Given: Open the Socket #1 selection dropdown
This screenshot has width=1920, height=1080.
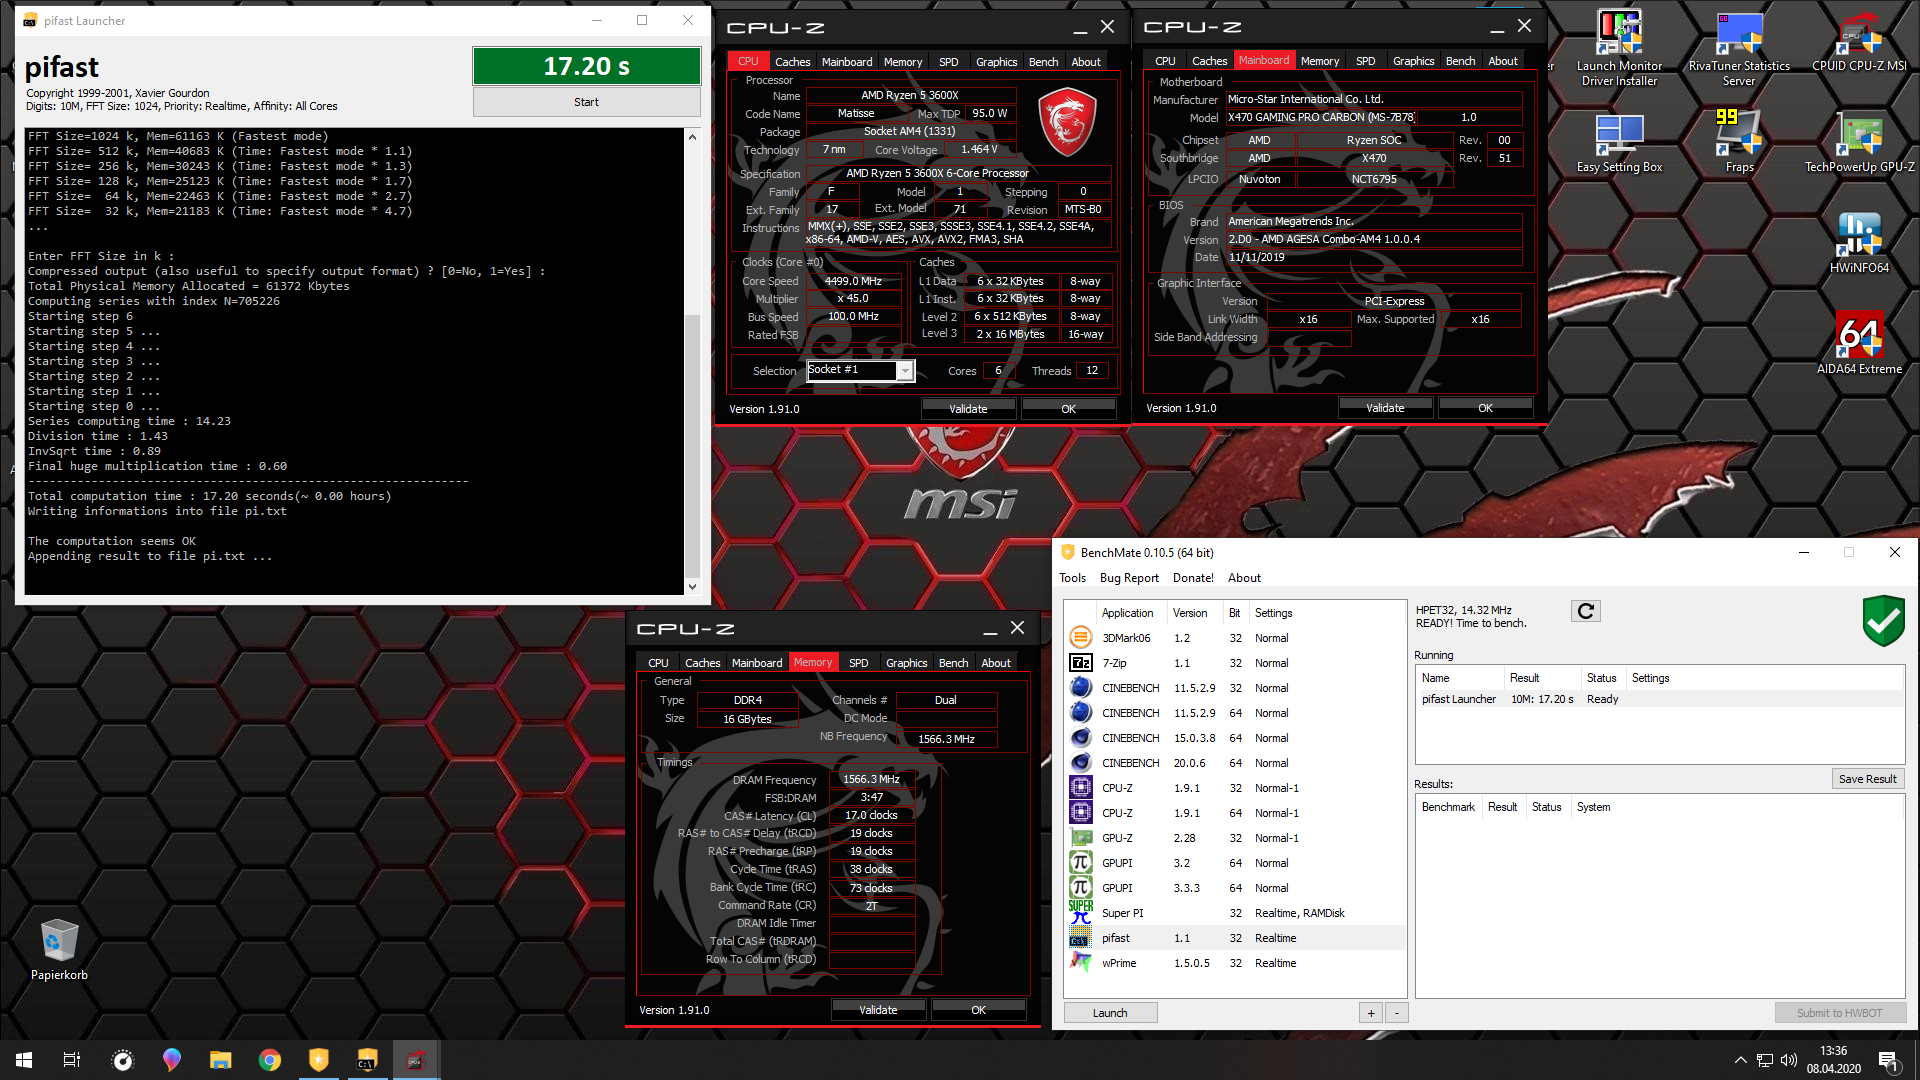Looking at the screenshot, I should click(x=904, y=371).
